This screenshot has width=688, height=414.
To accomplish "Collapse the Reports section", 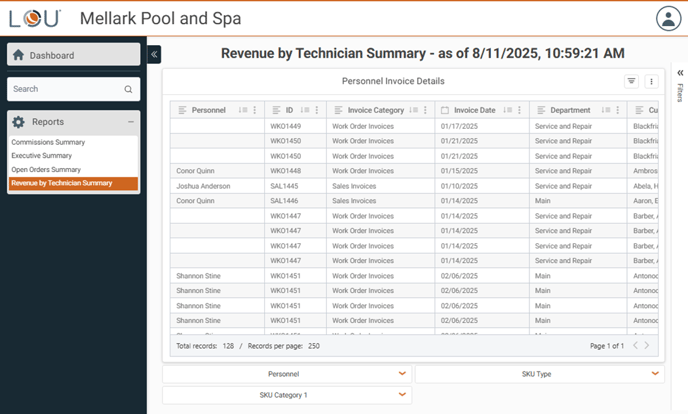I will [x=130, y=122].
